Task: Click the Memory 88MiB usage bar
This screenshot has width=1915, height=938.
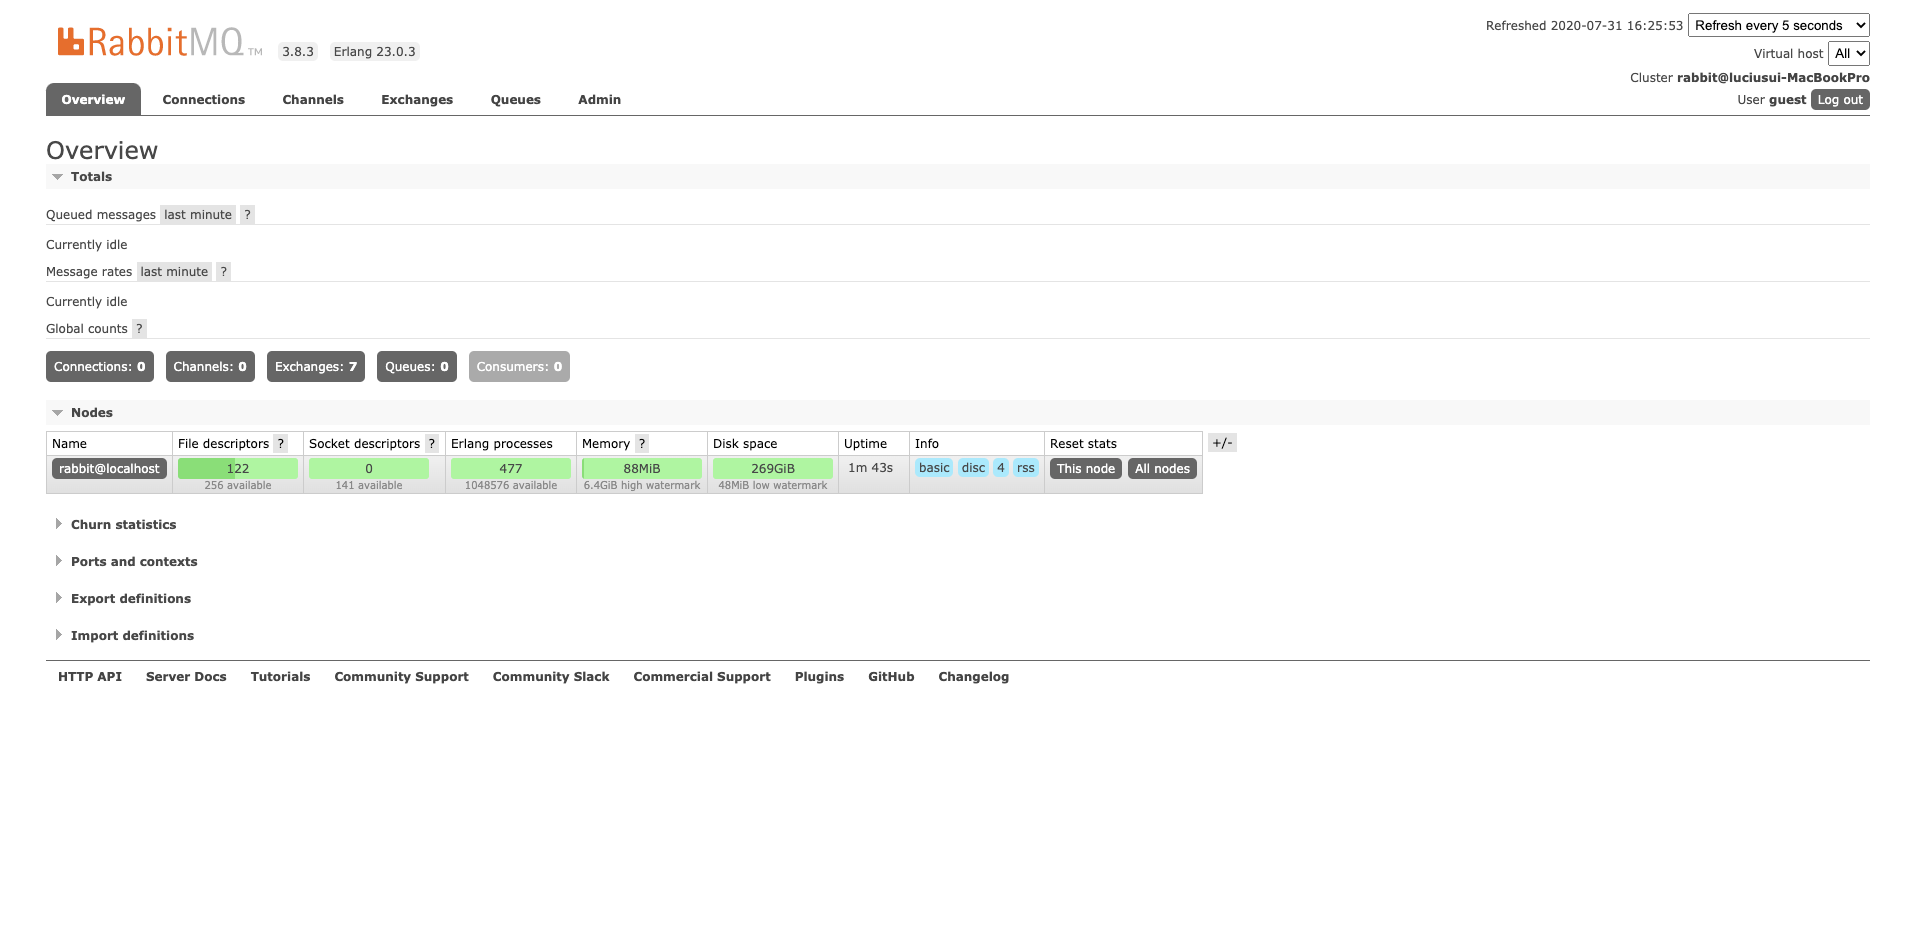Action: click(642, 468)
